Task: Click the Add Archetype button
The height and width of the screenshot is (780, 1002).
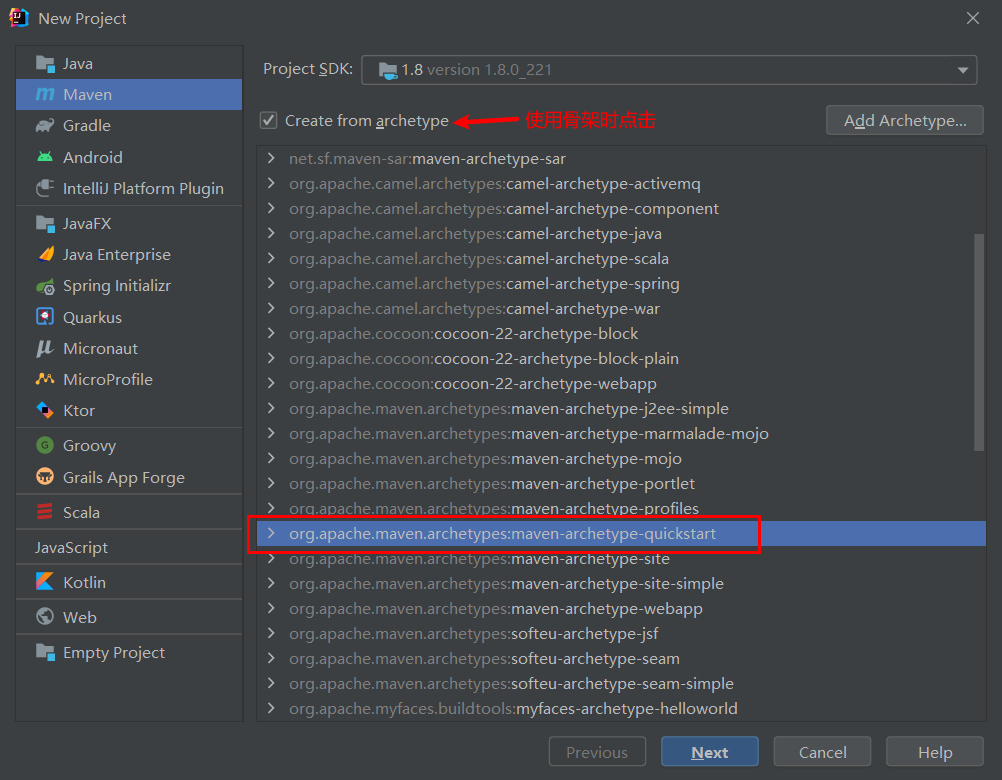Action: pyautogui.click(x=904, y=120)
